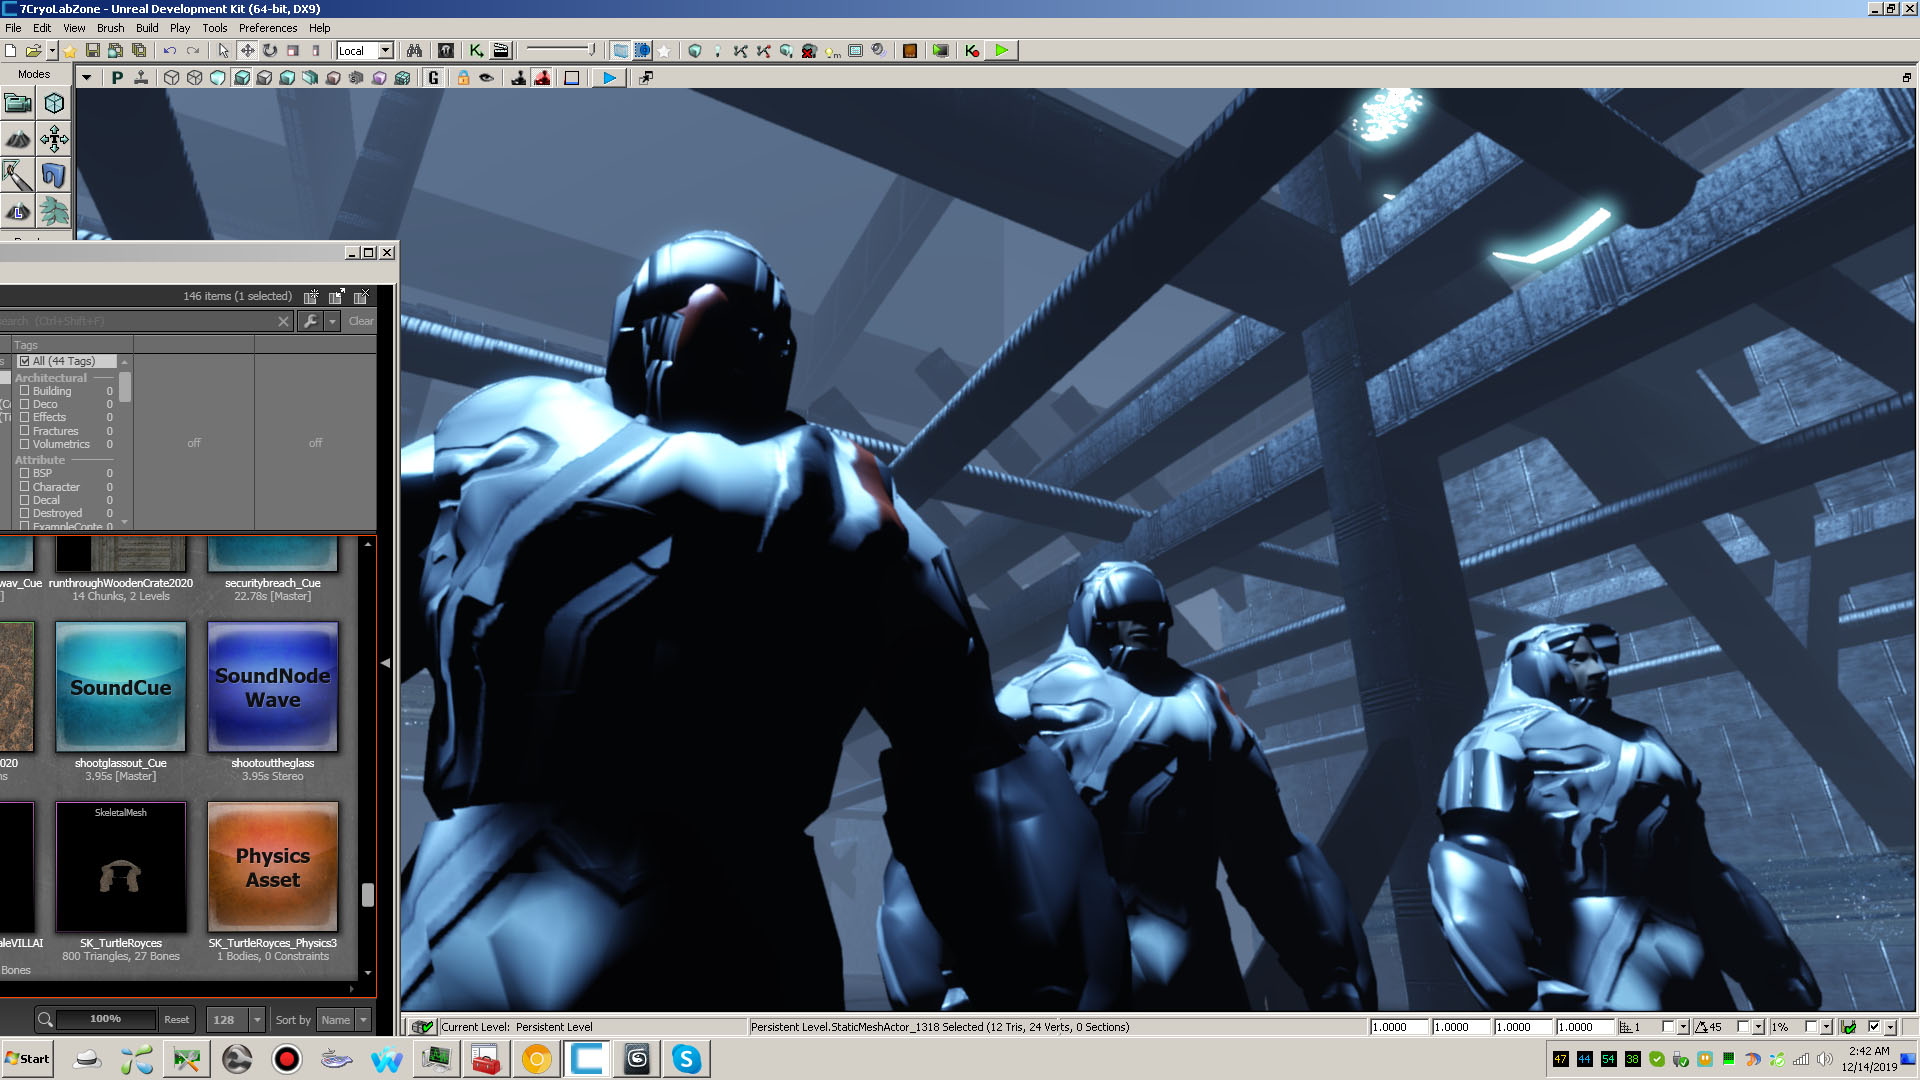The image size is (1920, 1080).
Task: Open the Edit menu
Action: point(42,28)
